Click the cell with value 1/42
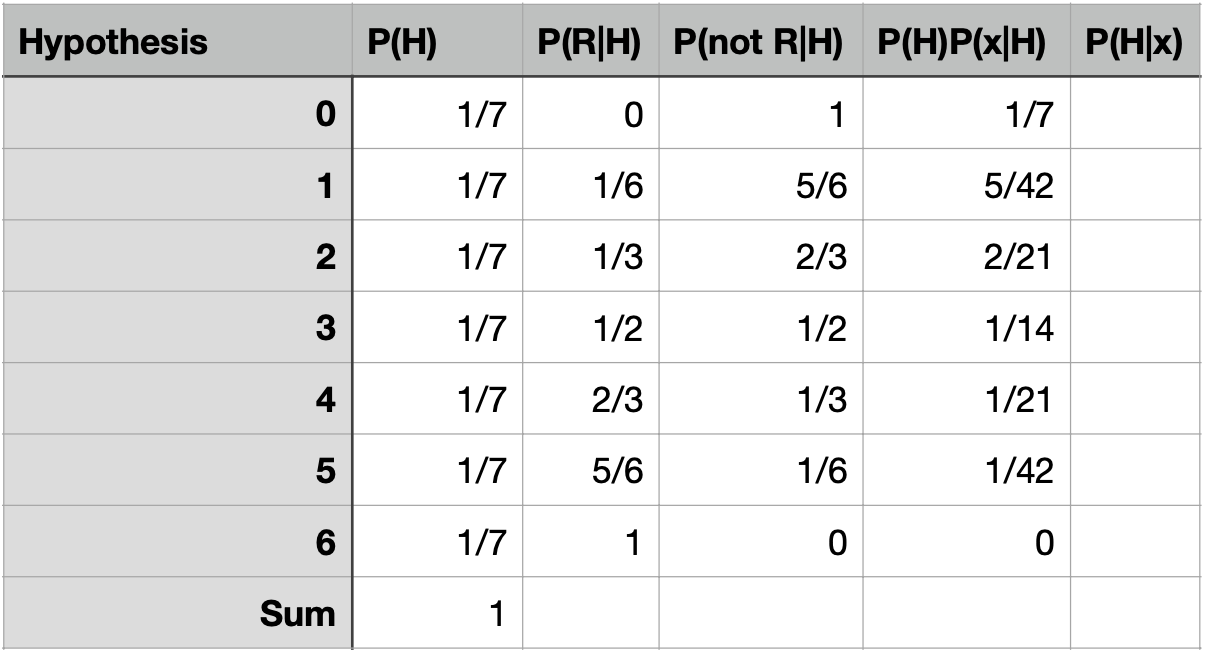Viewport: 1210px width, 658px height. pos(966,470)
